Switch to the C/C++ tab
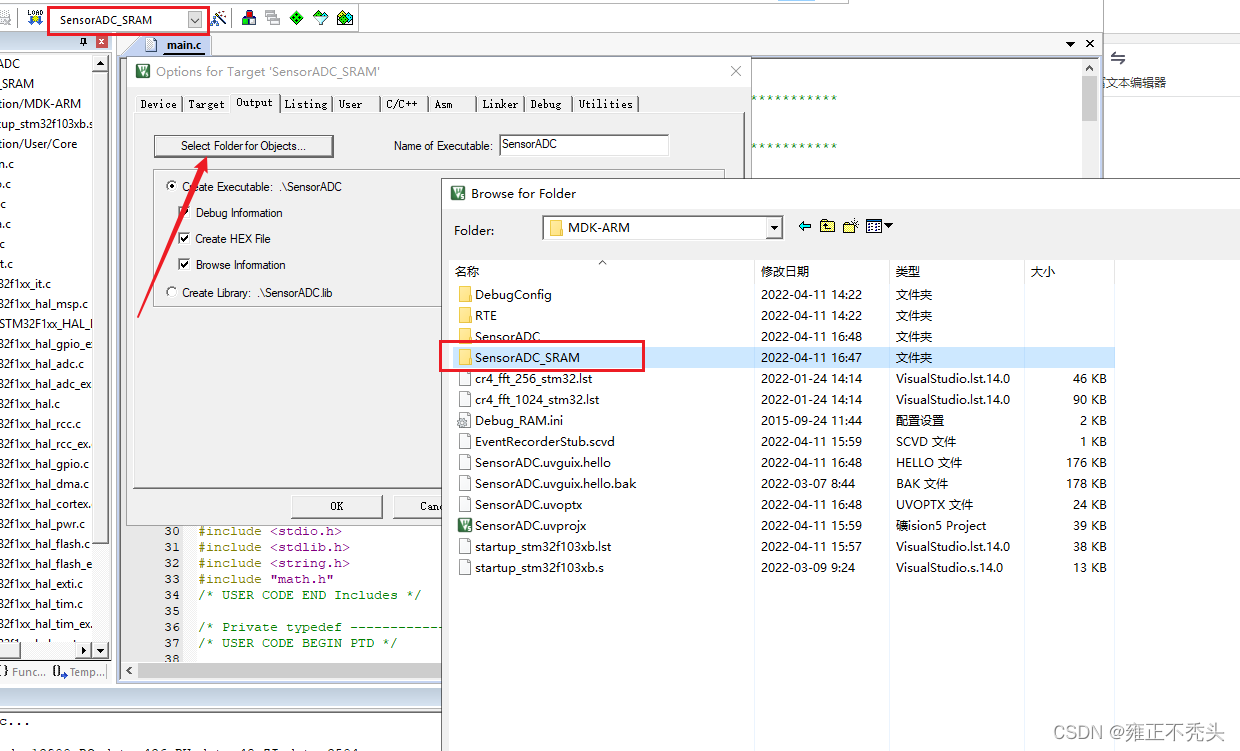The height and width of the screenshot is (751, 1240). tap(403, 104)
